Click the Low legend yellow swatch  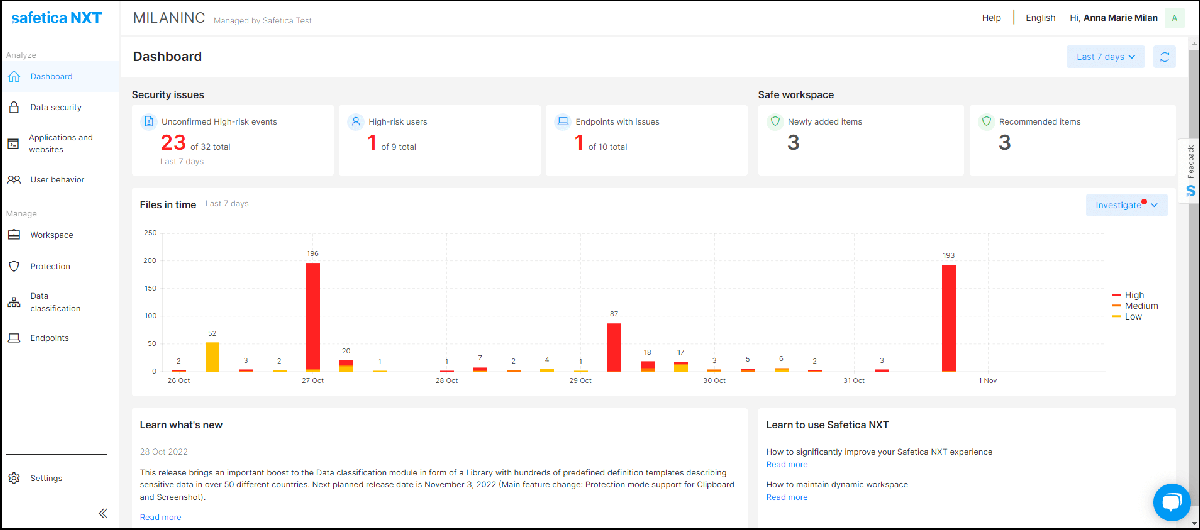pos(1117,316)
